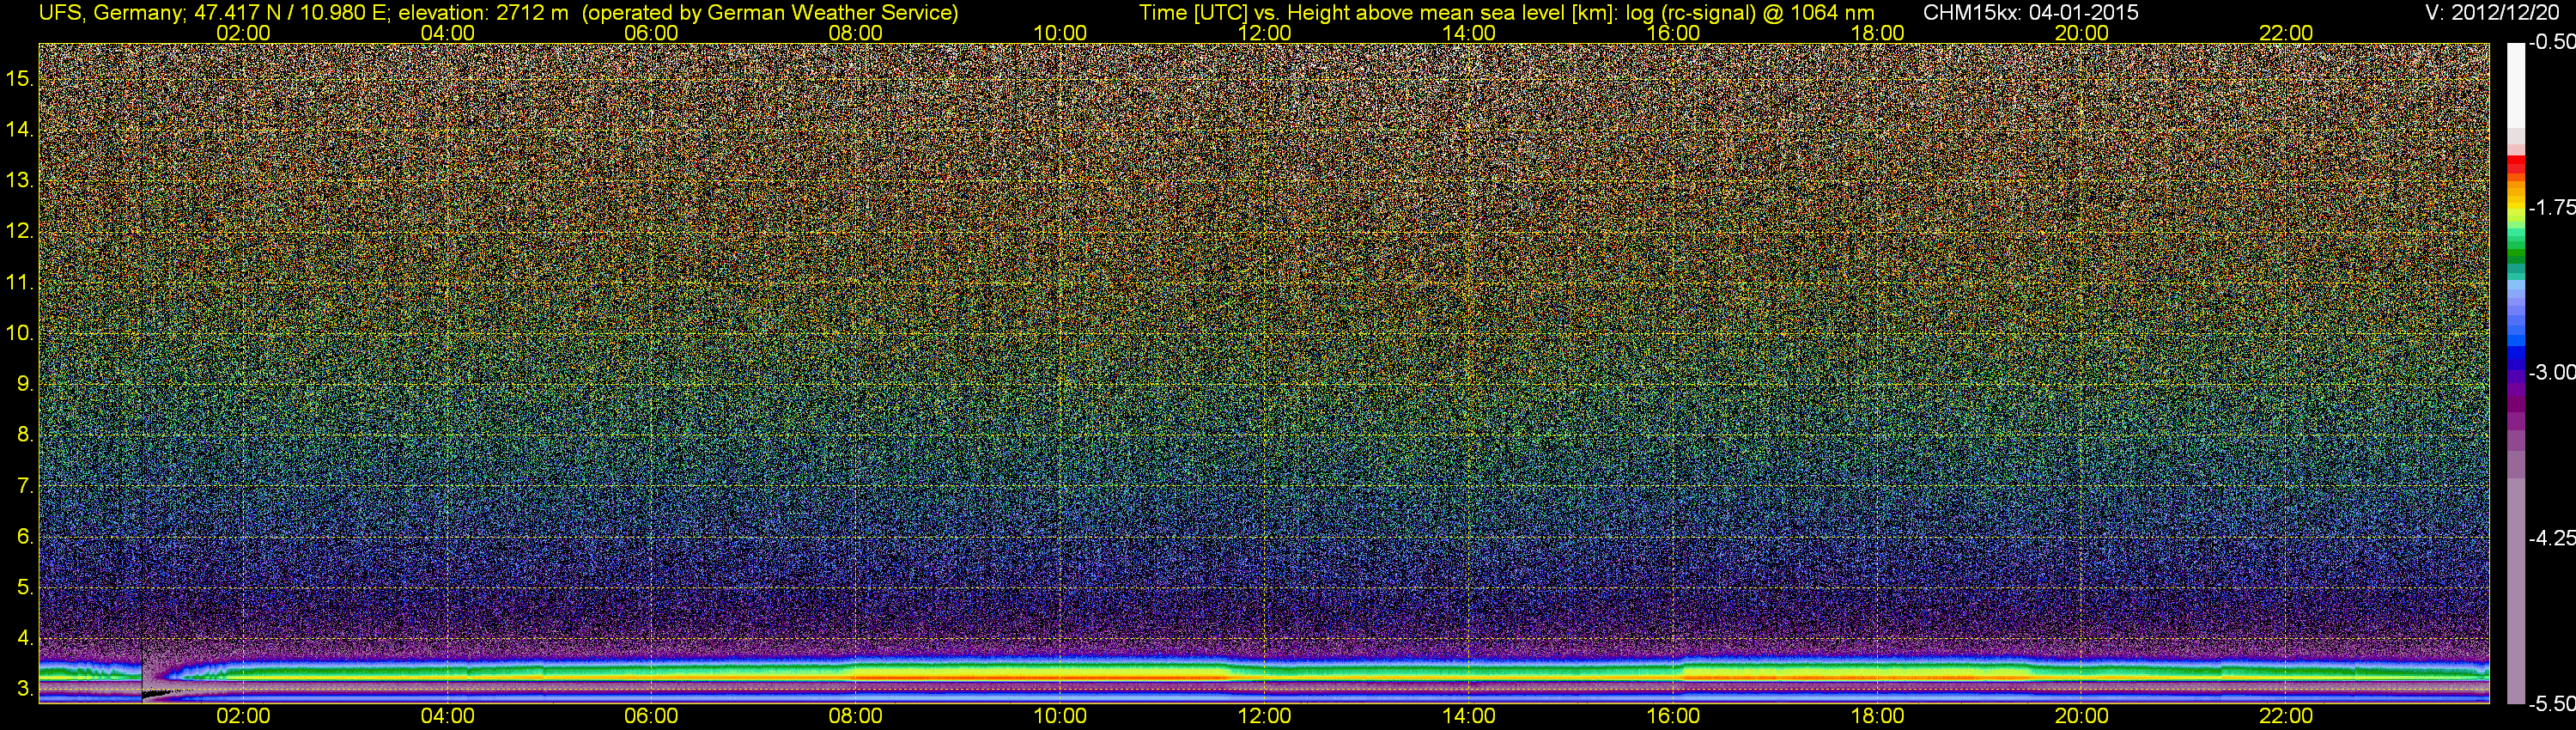Screen dimensions: 2576x730
Task: Click the -4.25 colorbar value label
Action: (x=2551, y=538)
